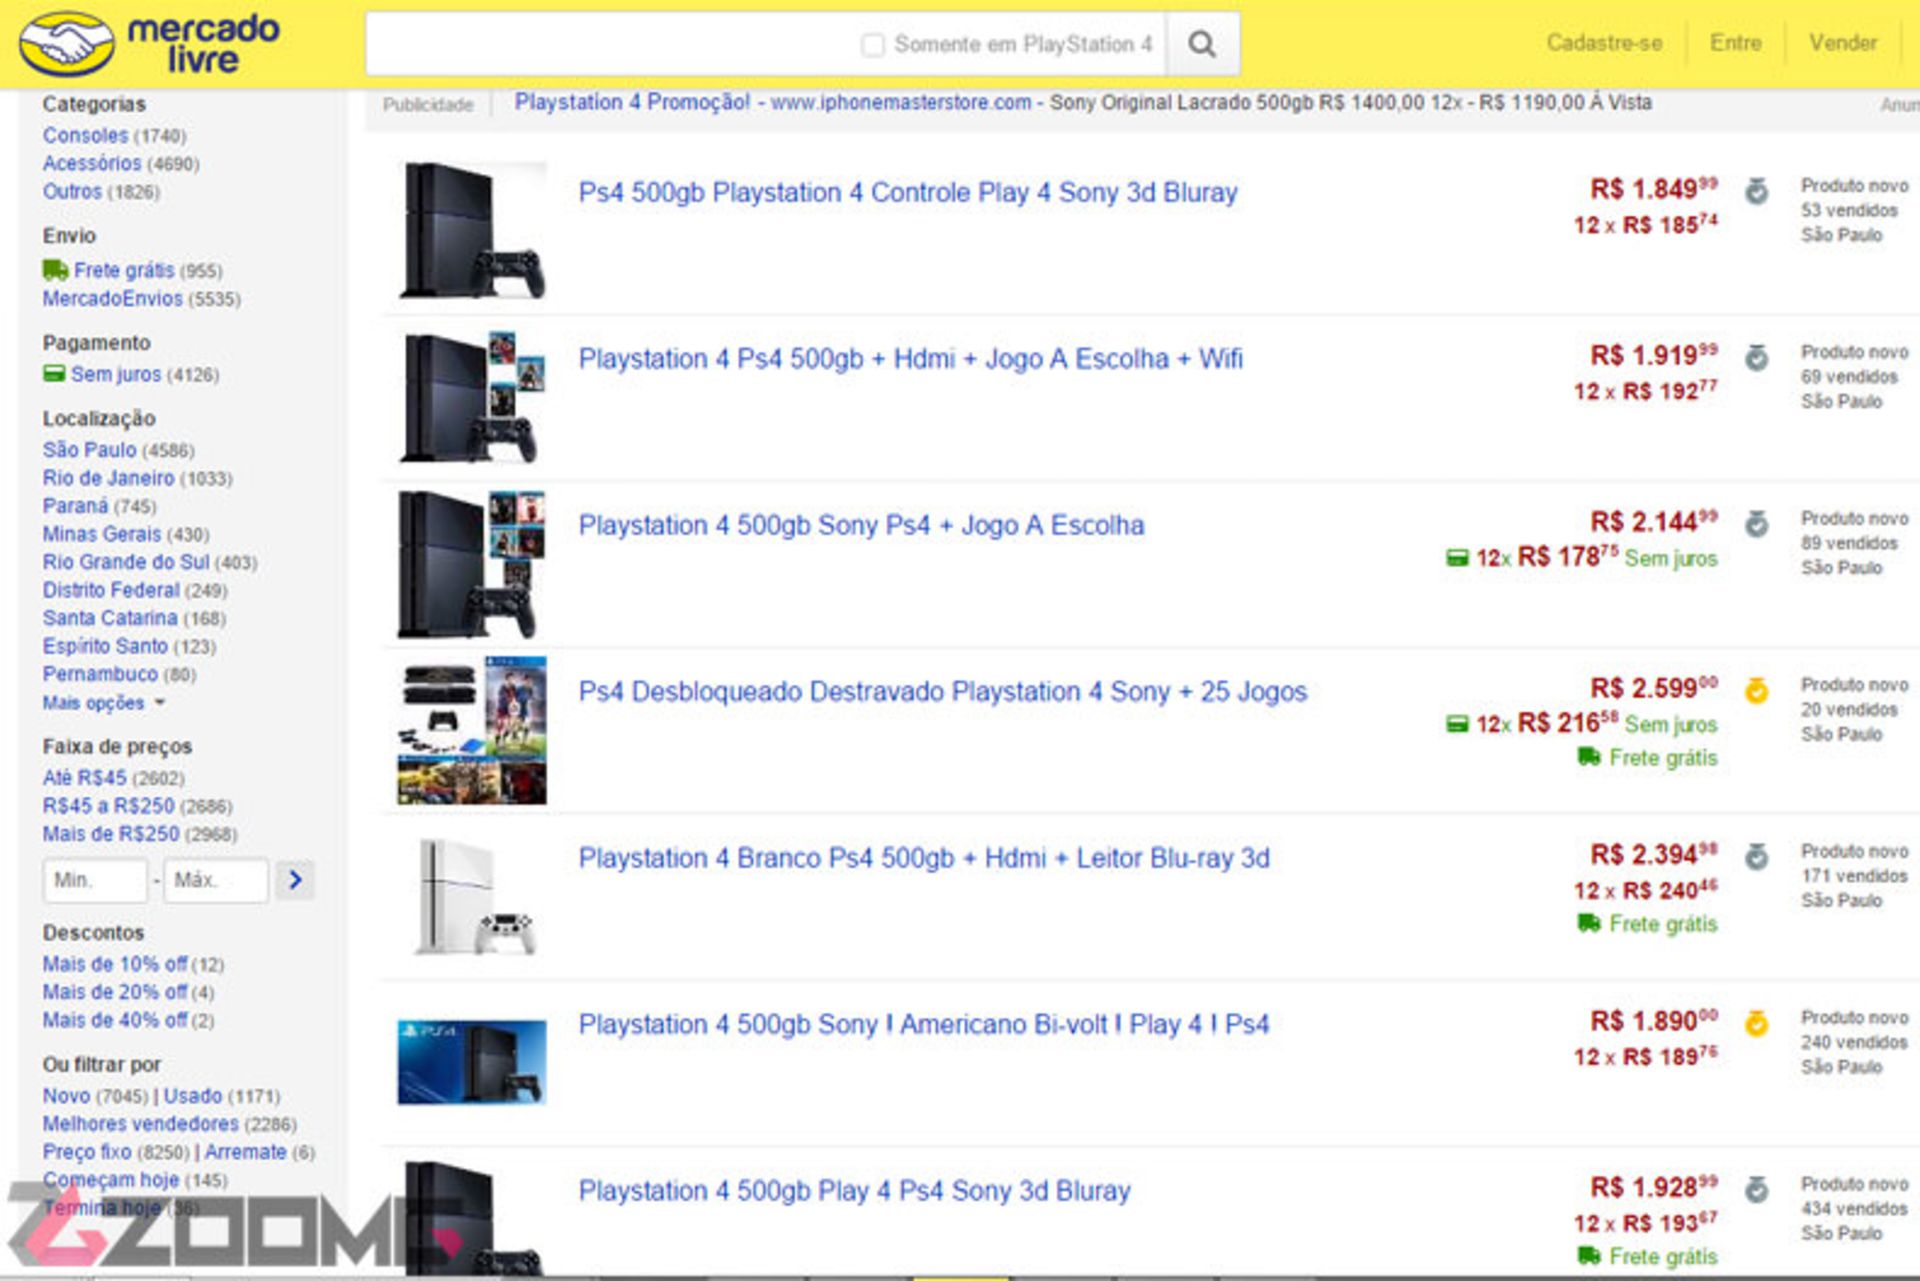The width and height of the screenshot is (1920, 1281).
Task: Click the green card icon beside Sem juros filter
Action: click(x=54, y=374)
